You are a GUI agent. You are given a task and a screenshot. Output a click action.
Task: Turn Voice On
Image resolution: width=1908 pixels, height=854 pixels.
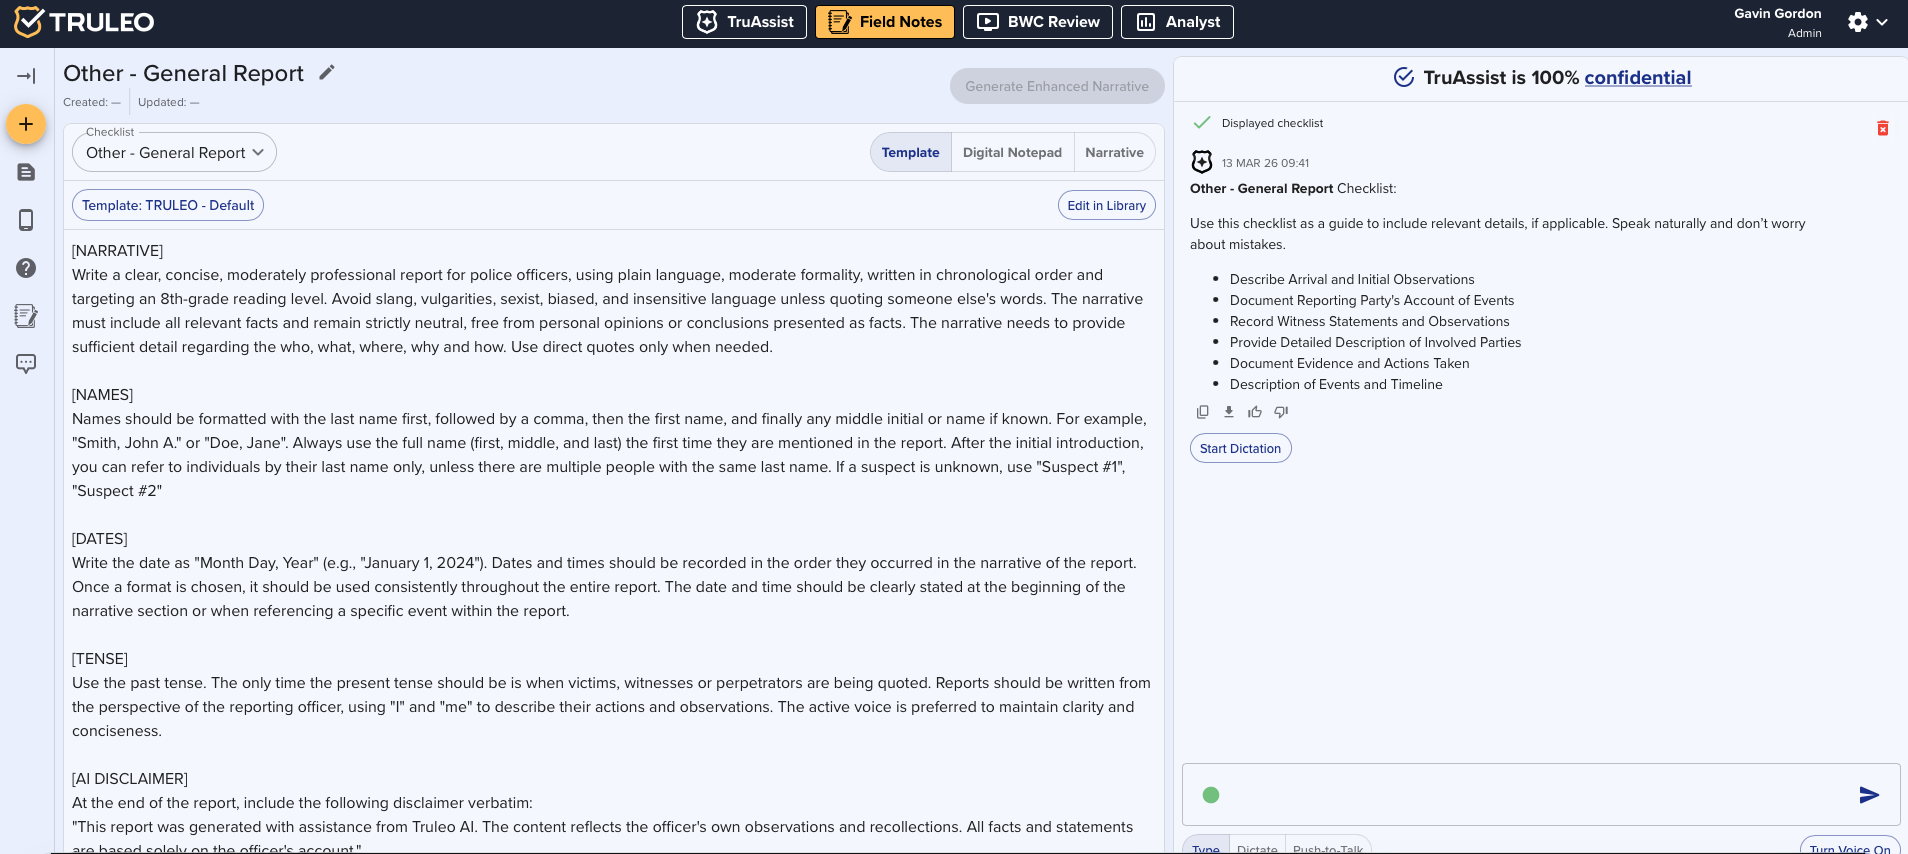[1849, 847]
